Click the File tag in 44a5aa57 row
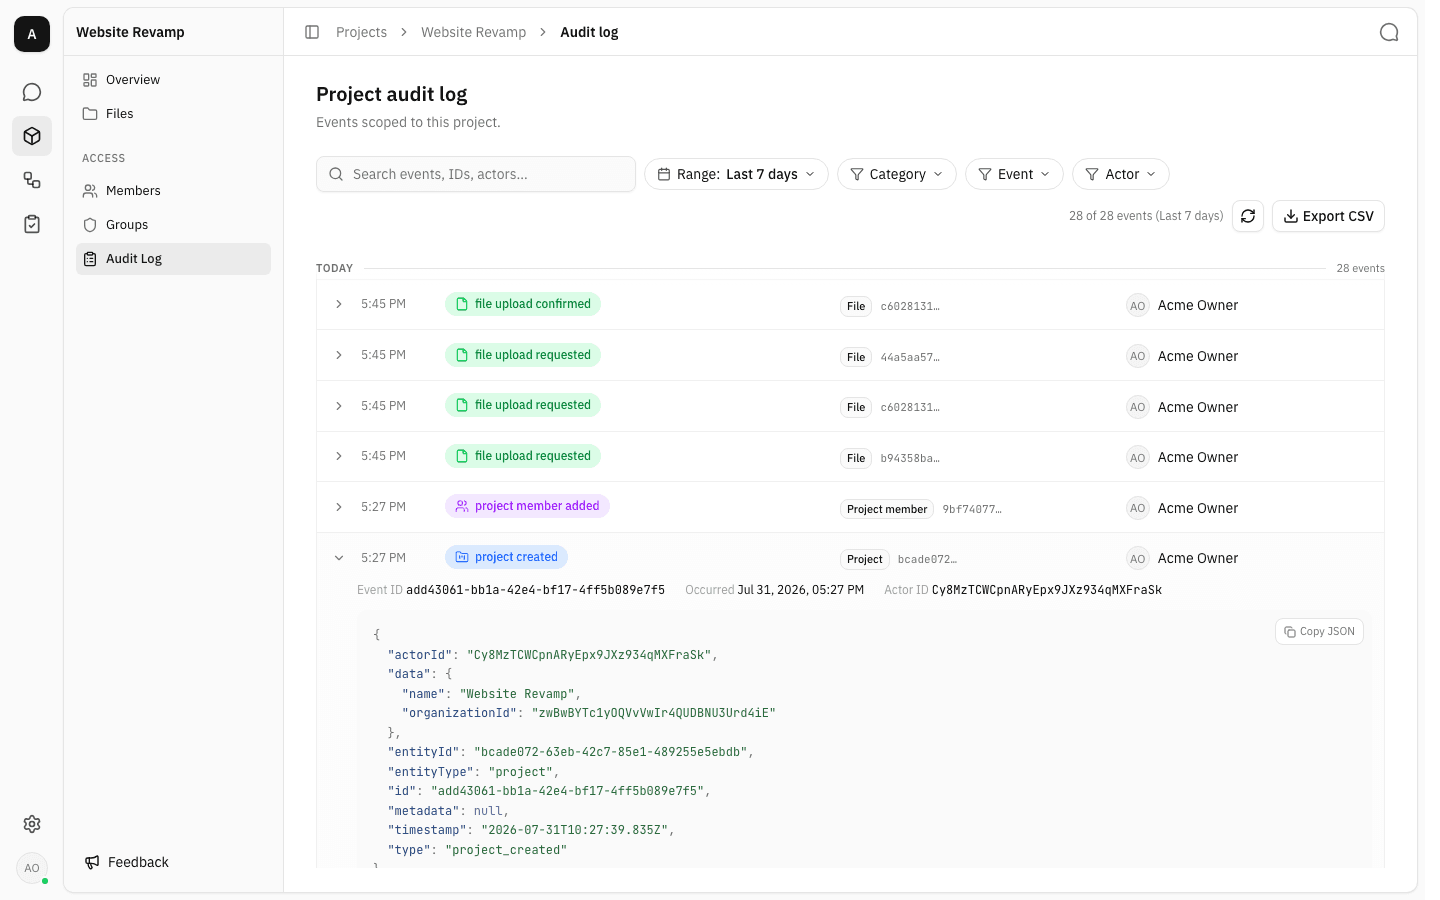This screenshot has height=900, width=1440. click(856, 357)
